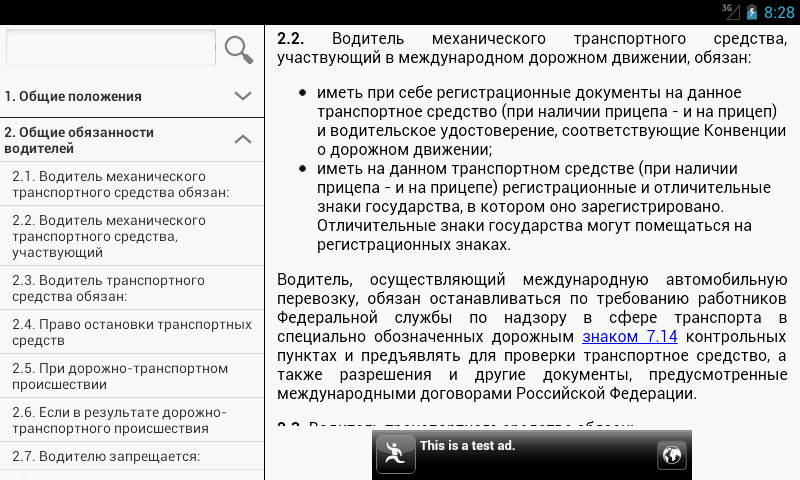Tap the globe icon in the ad banner
This screenshot has height=480, width=800.
pos(671,454)
